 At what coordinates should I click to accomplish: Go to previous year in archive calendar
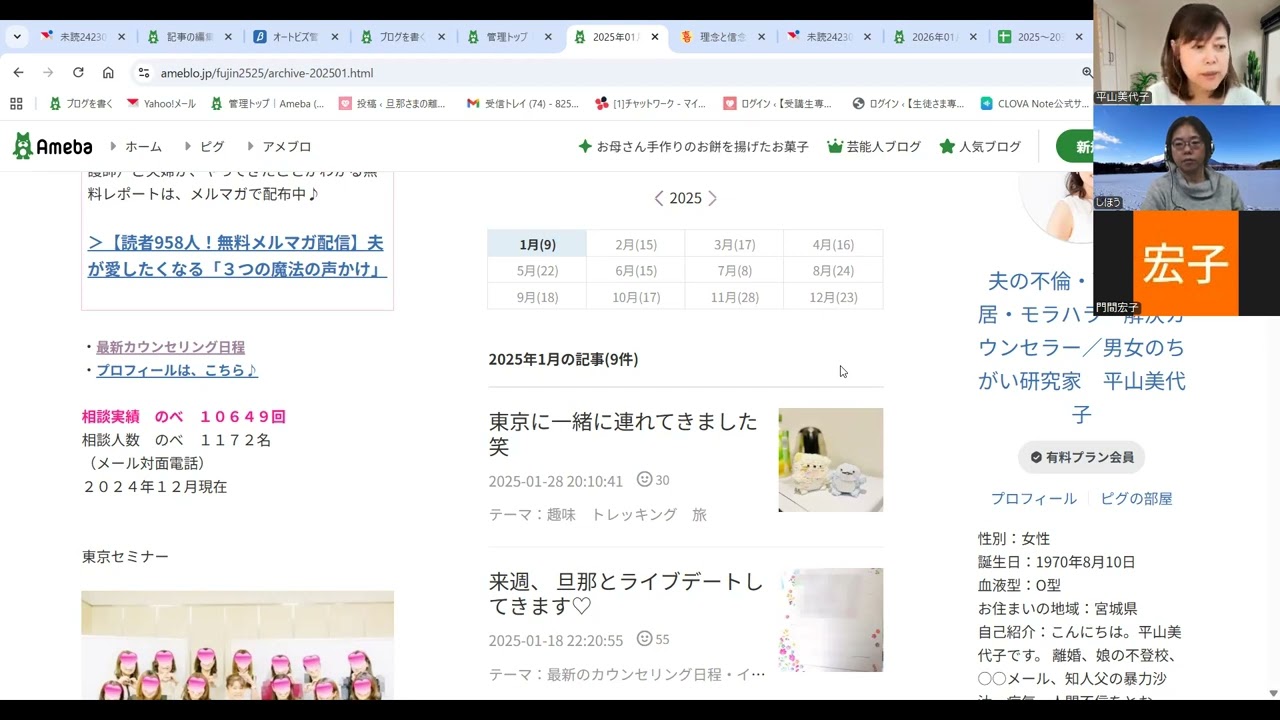pyautogui.click(x=658, y=199)
